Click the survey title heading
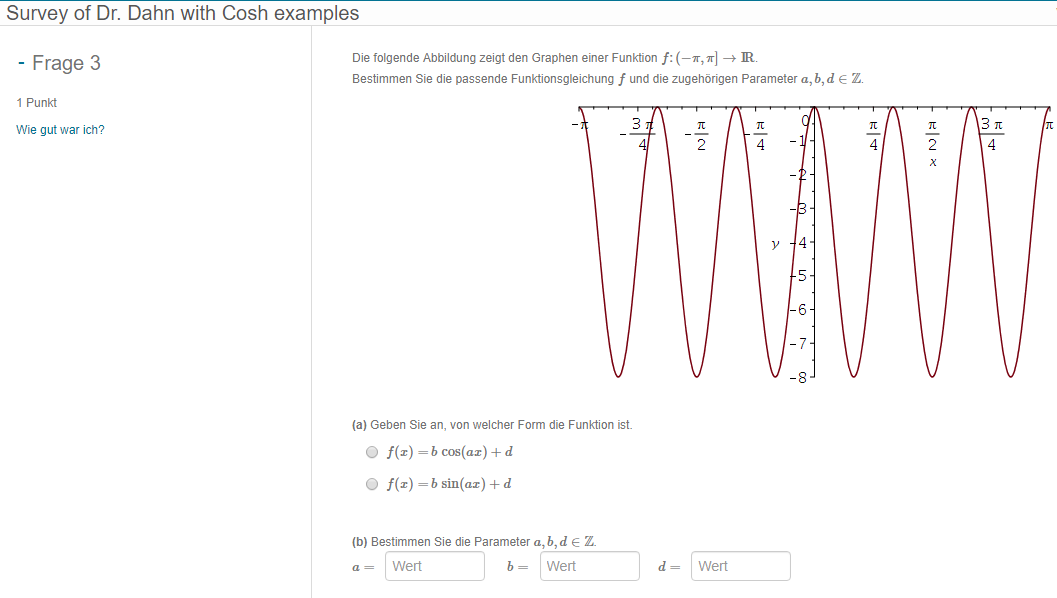Screen dimensions: 1057x598 pyautogui.click(x=183, y=13)
